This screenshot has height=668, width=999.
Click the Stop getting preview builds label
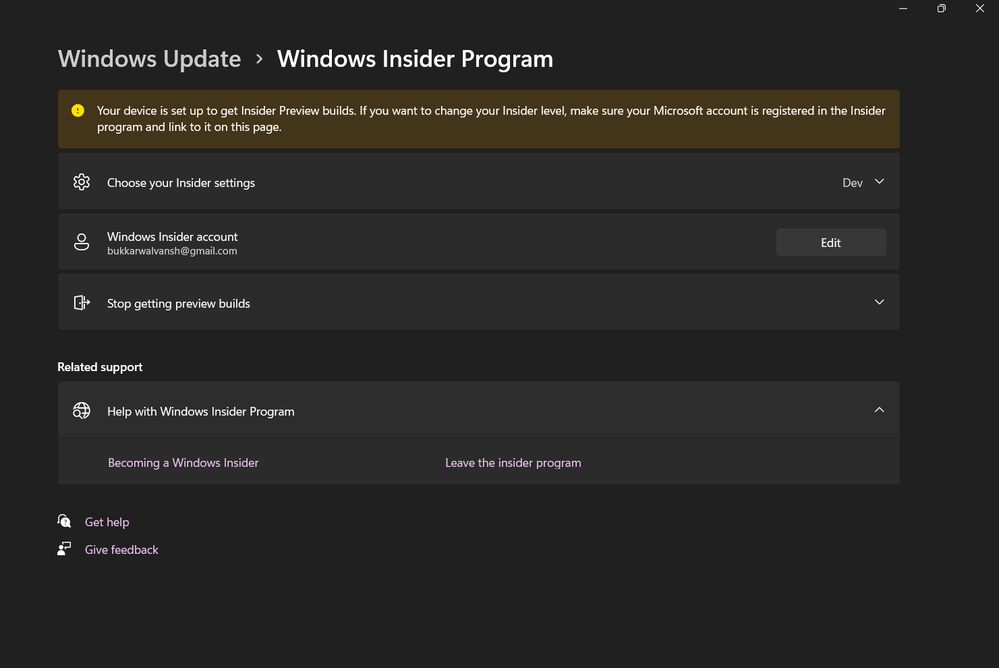tap(178, 303)
